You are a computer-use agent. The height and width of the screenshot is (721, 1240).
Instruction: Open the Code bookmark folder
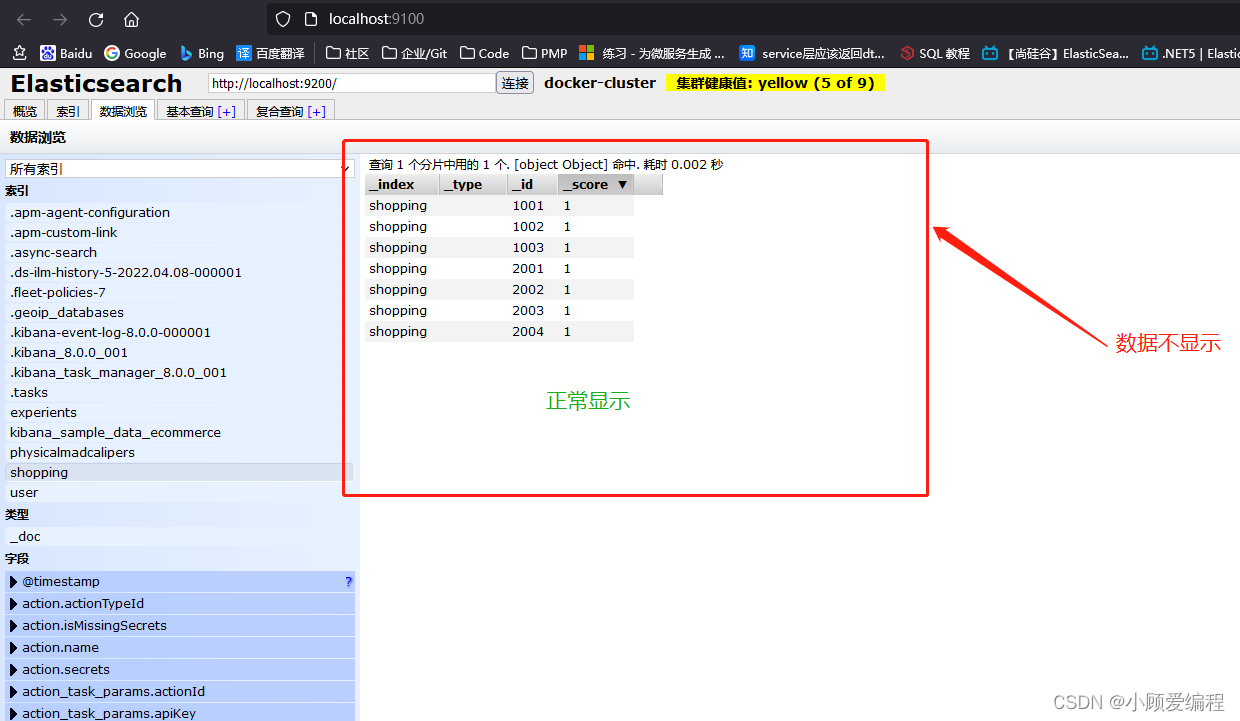485,53
